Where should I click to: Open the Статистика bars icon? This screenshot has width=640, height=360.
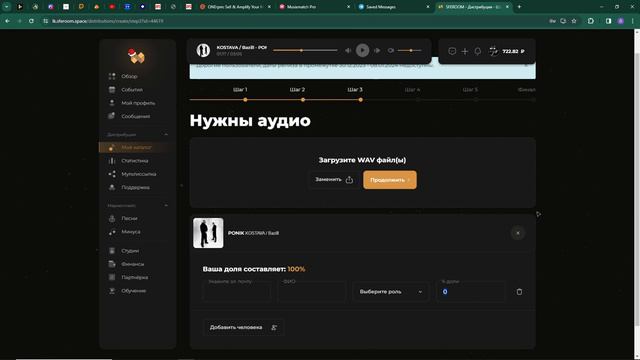coord(112,161)
